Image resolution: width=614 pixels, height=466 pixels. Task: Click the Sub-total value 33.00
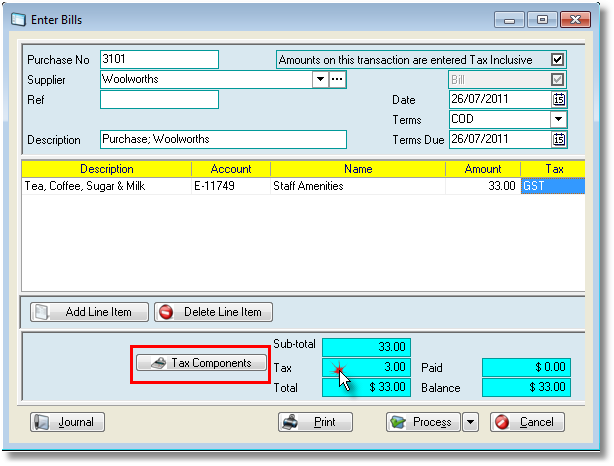366,347
